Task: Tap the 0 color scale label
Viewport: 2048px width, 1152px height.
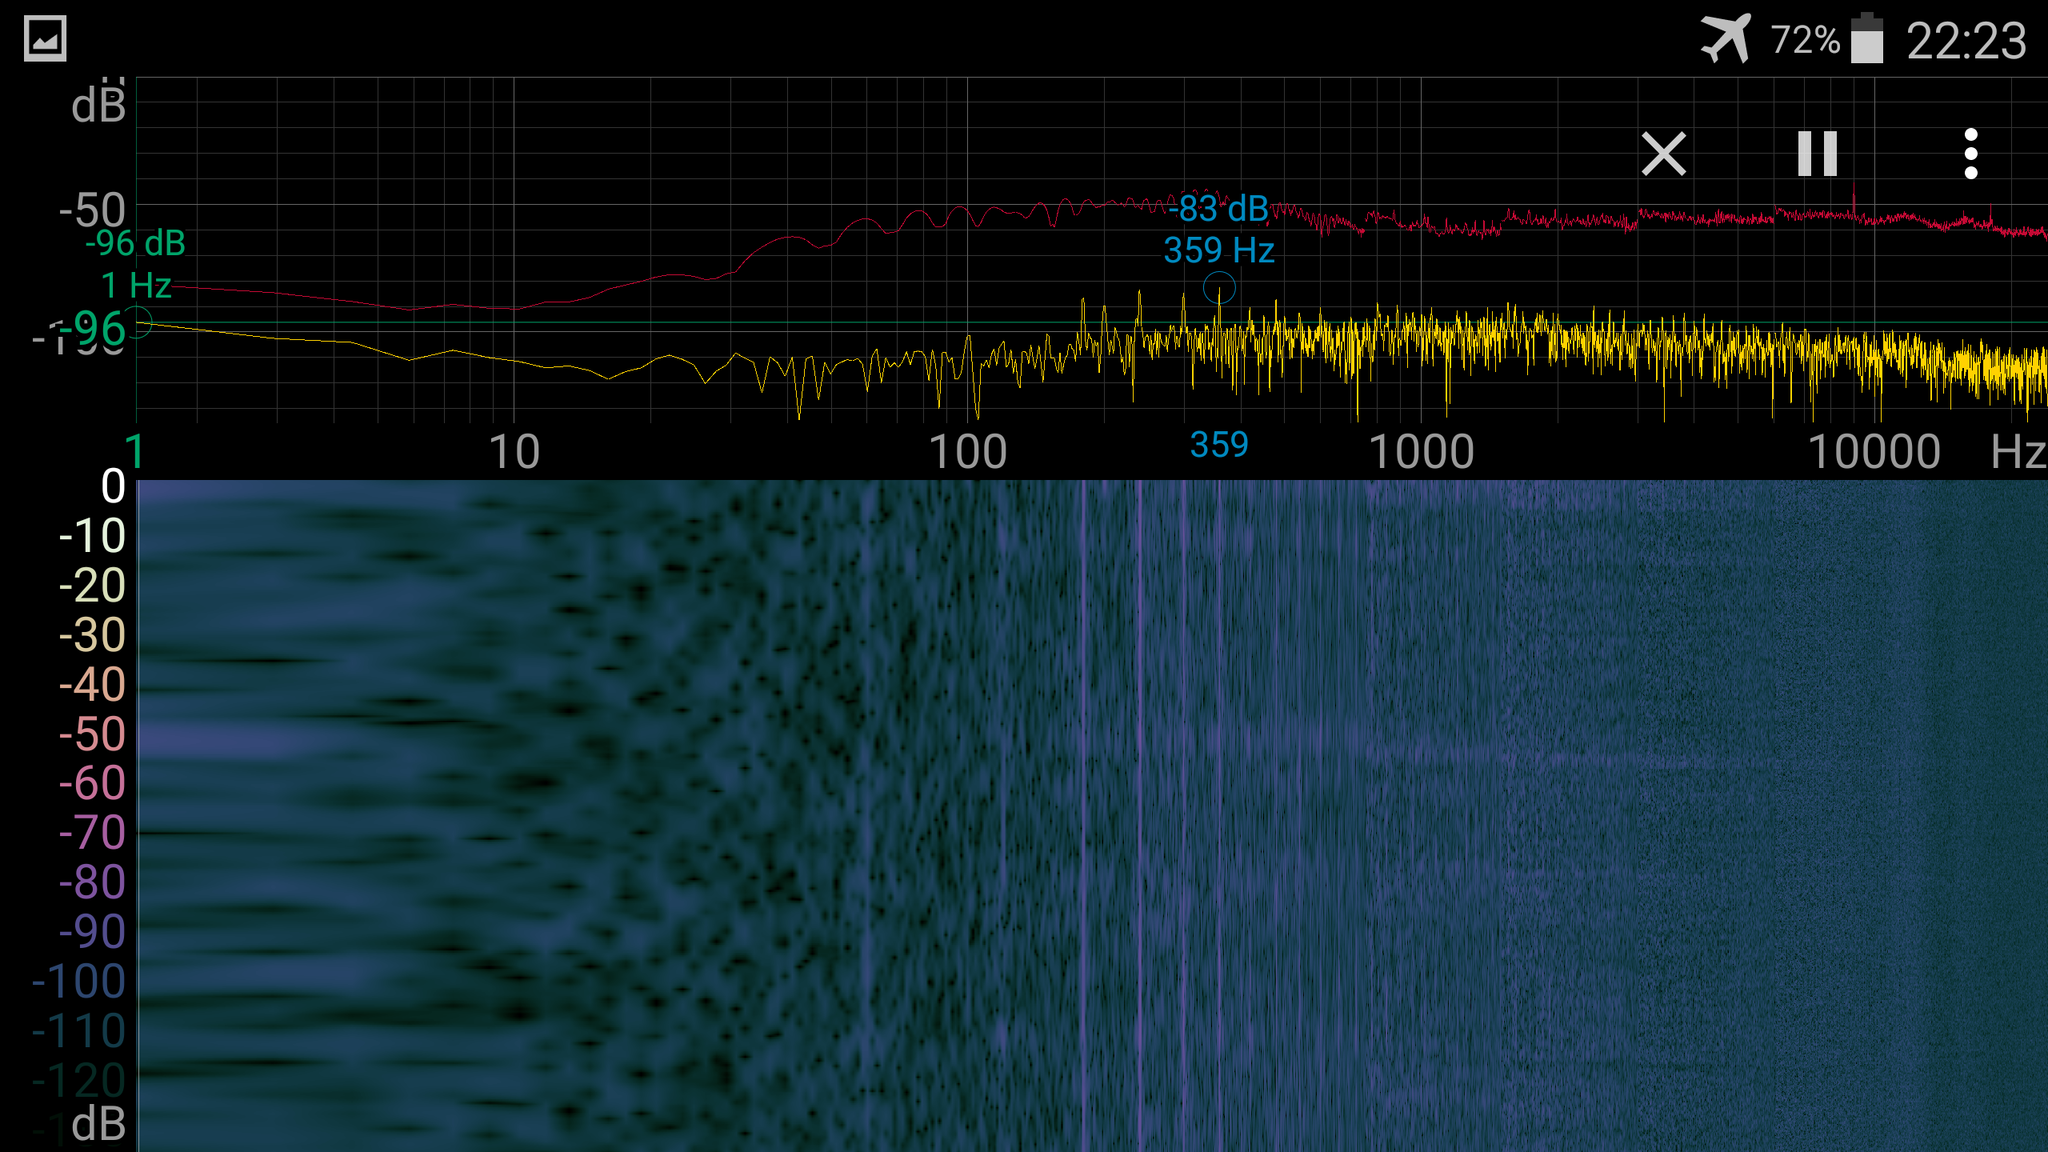Action: coord(113,487)
